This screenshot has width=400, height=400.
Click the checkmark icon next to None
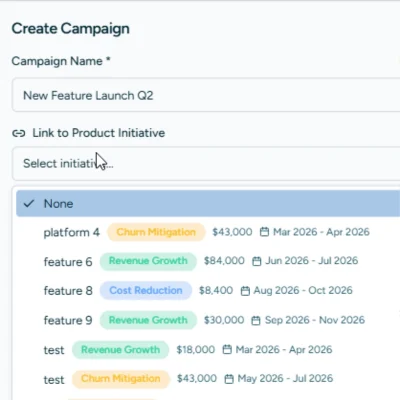[x=29, y=203]
